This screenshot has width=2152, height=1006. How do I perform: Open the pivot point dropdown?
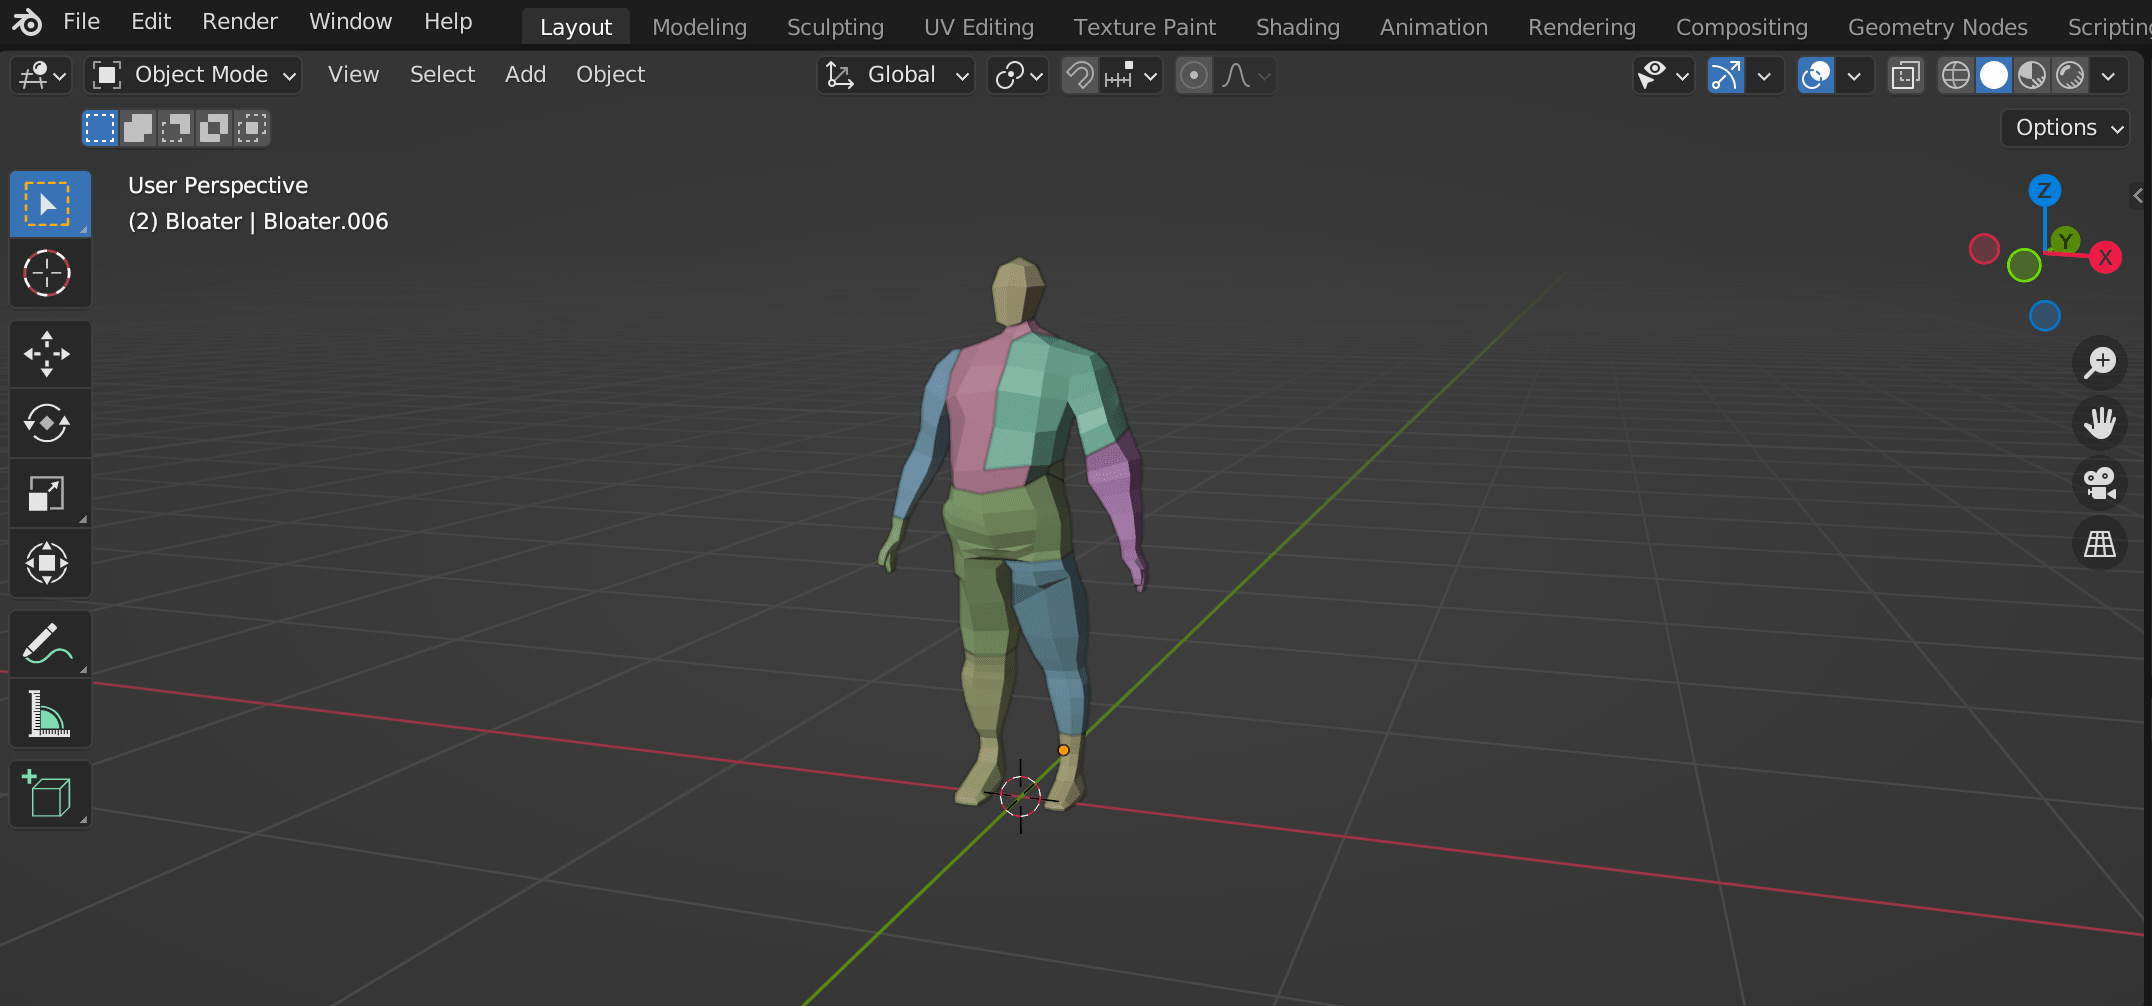[1018, 75]
